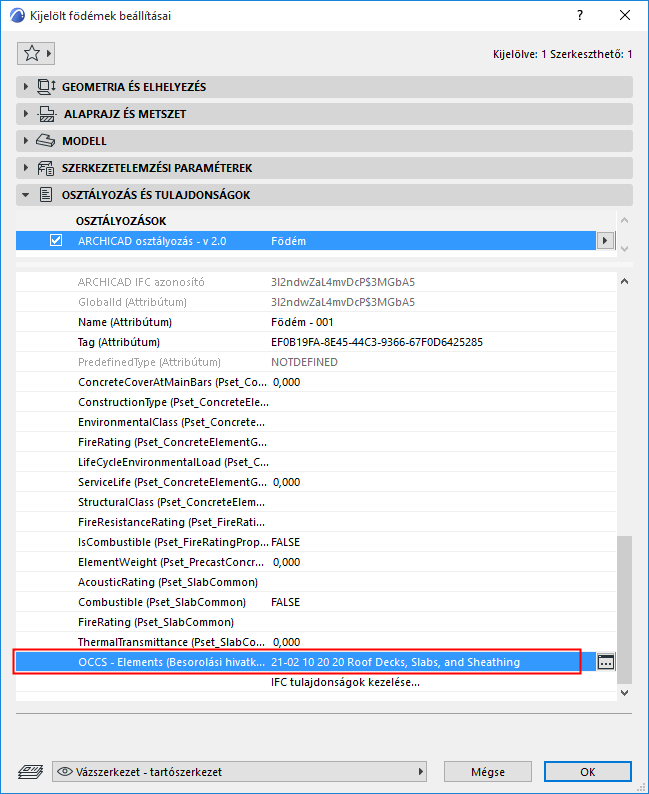Click the Osztályozás és Tulajdonságok panel icon

click(46, 195)
